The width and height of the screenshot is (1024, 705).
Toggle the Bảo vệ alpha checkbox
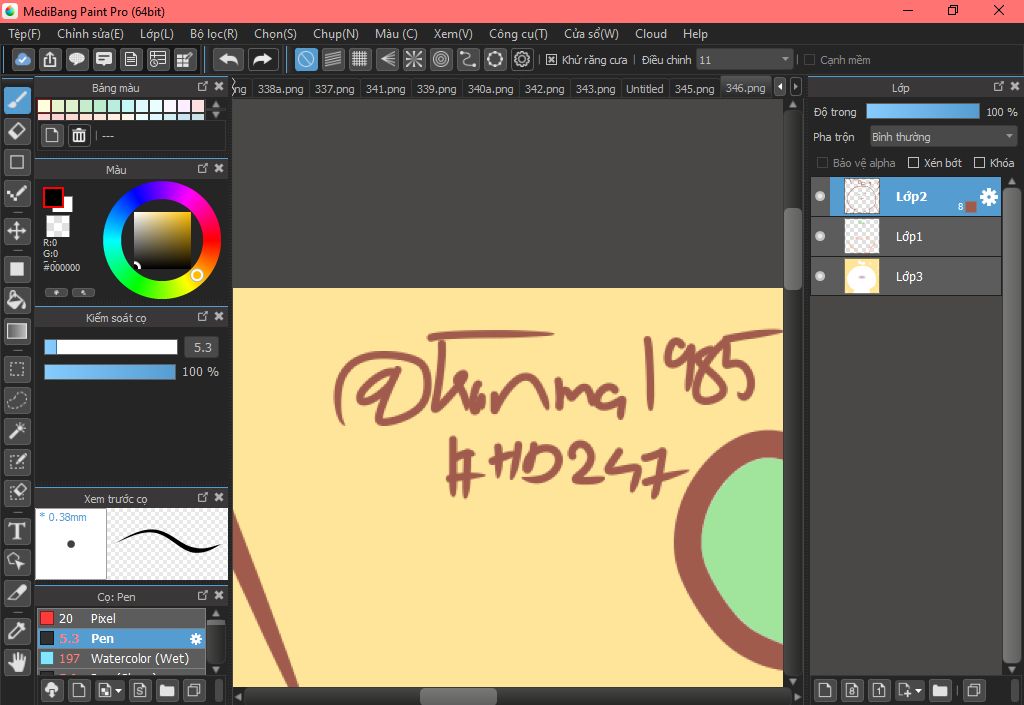(823, 163)
